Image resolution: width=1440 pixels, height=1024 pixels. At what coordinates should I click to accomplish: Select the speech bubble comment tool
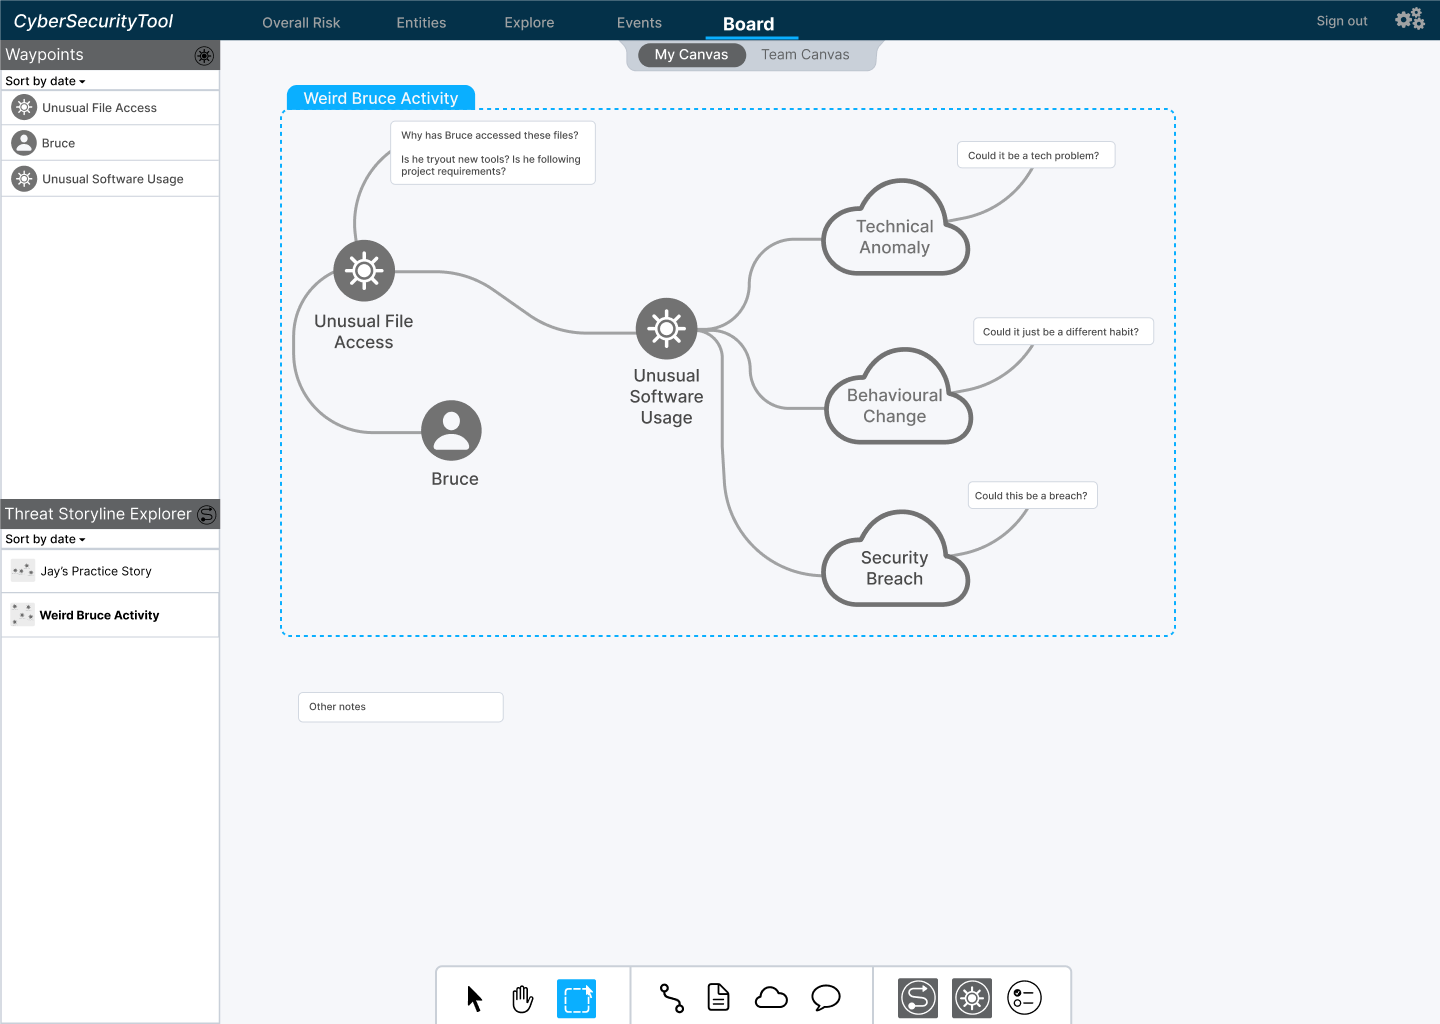[825, 998]
